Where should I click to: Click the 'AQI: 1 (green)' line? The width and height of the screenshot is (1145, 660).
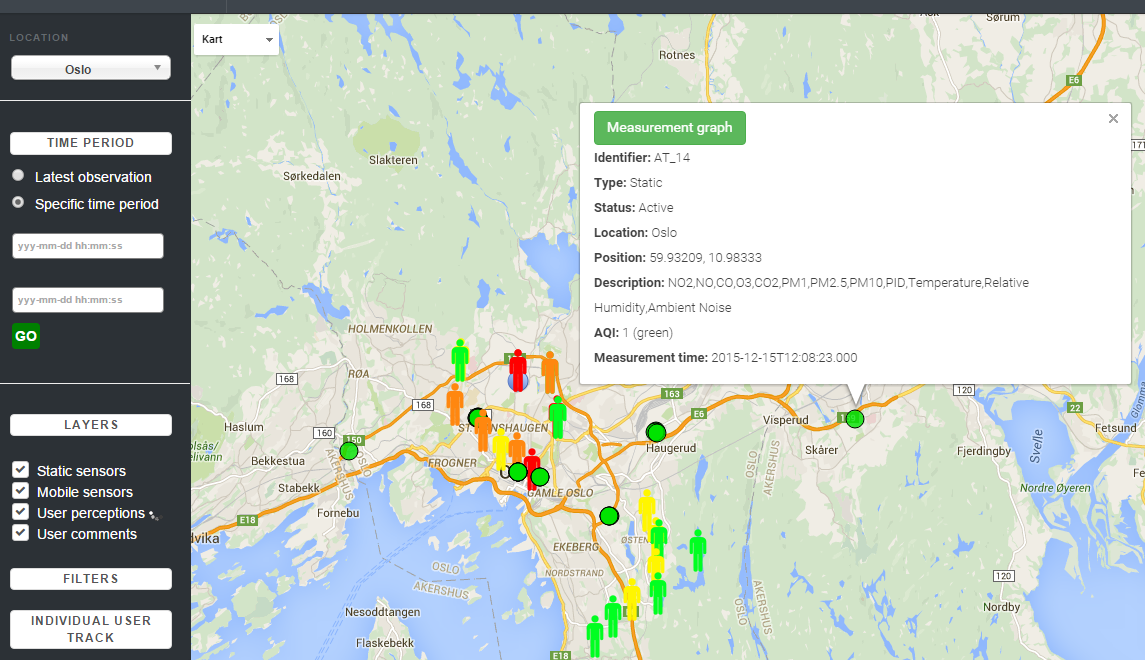[633, 333]
